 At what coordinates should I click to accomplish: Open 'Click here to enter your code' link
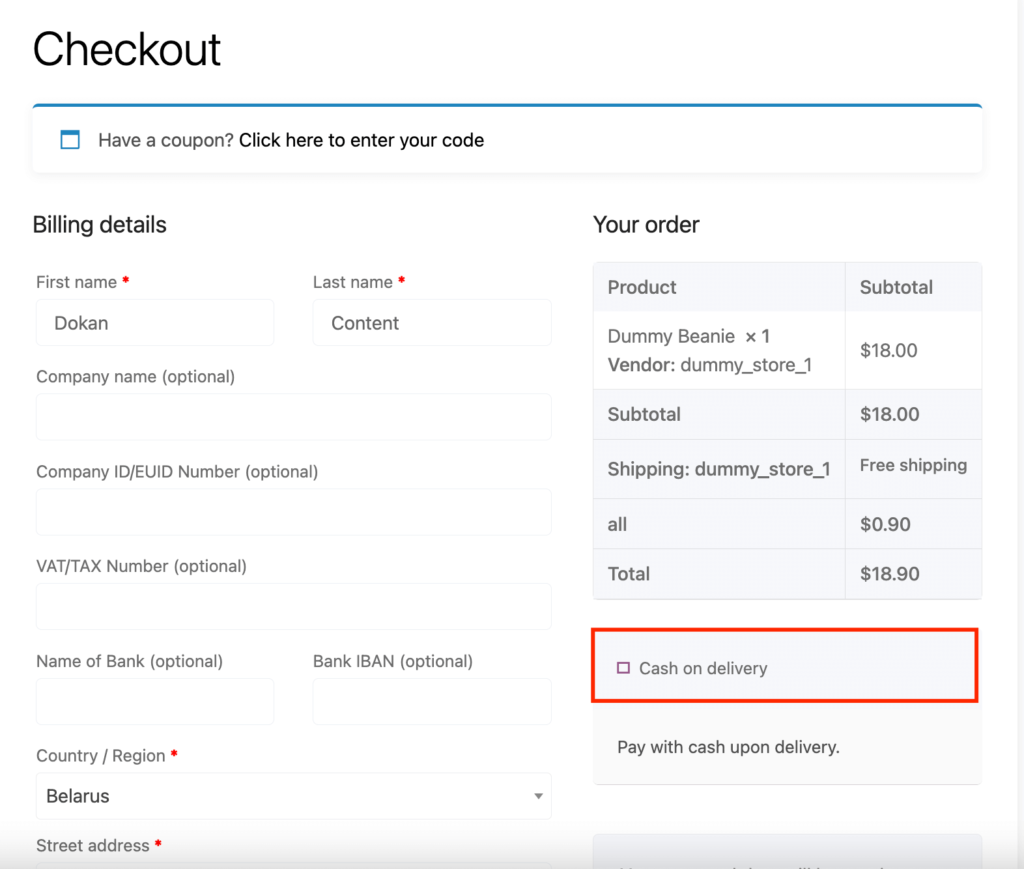[361, 140]
